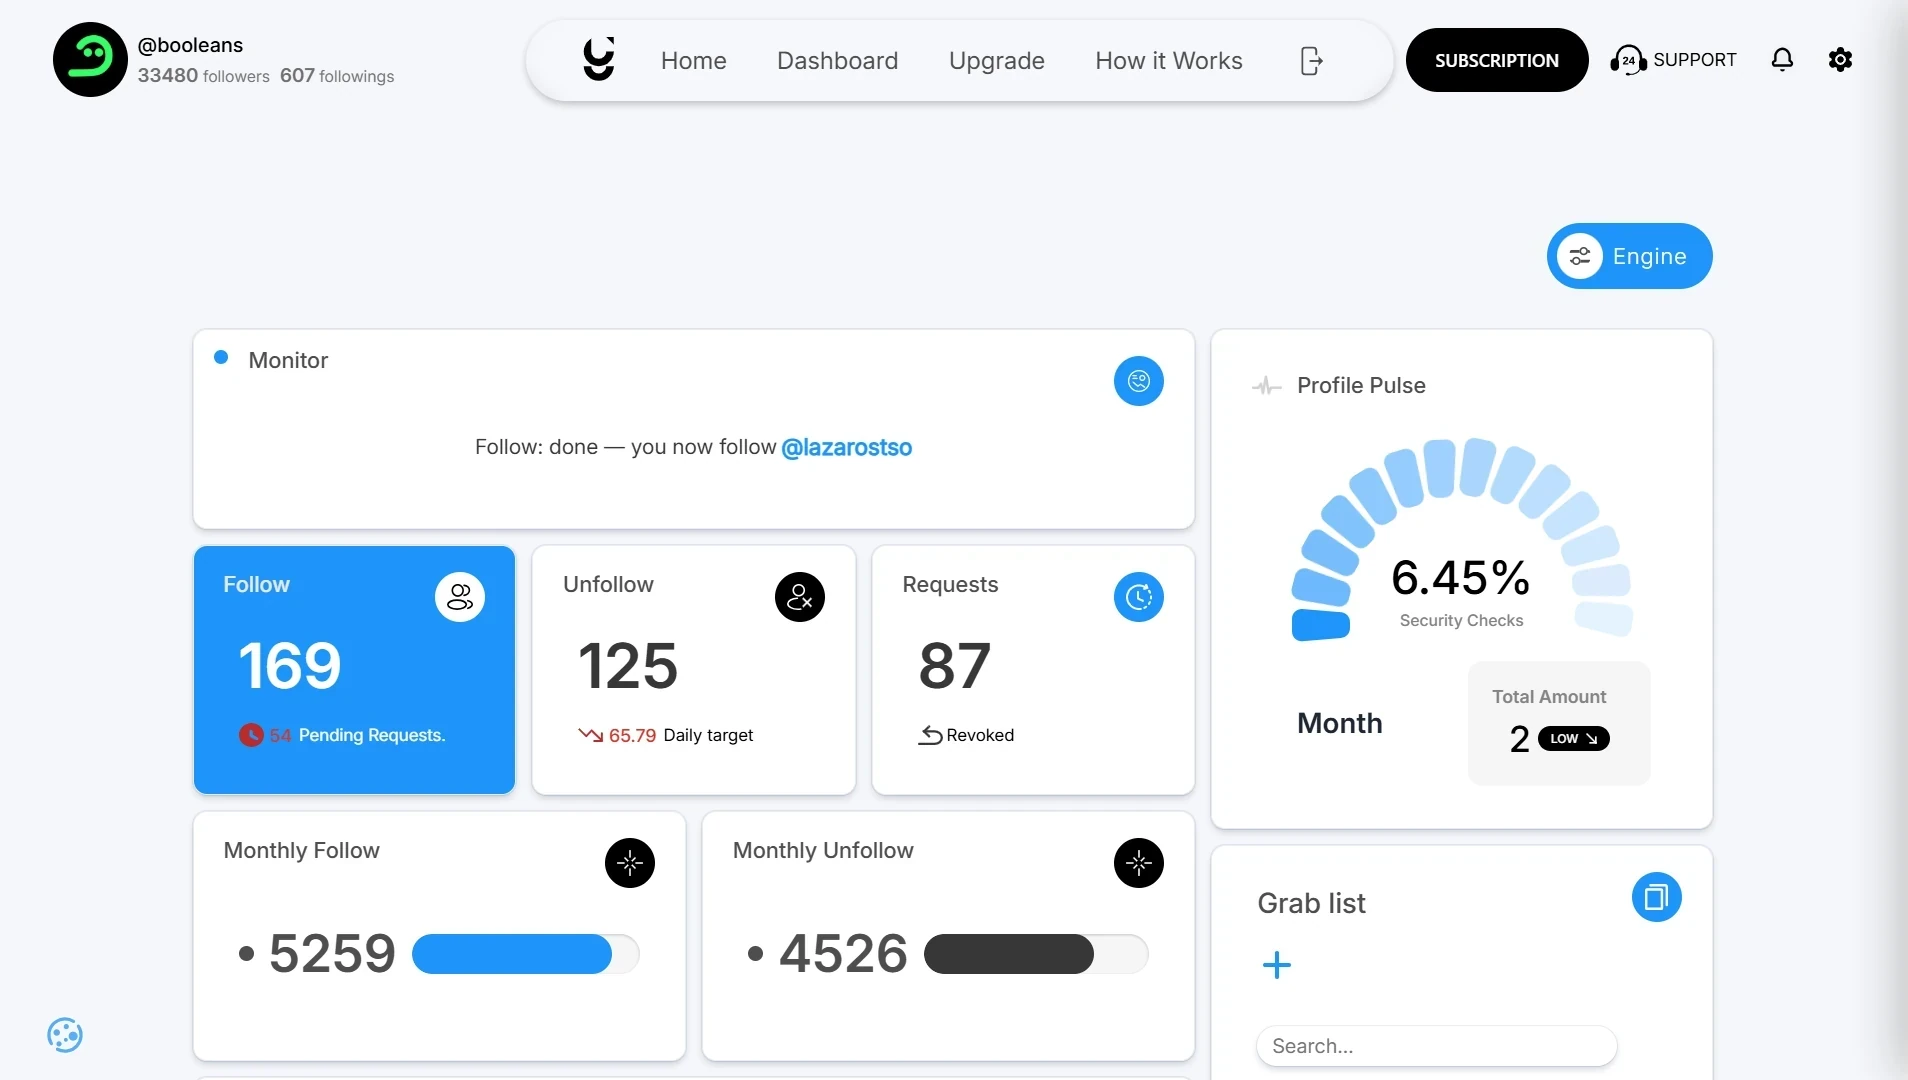1908x1080 pixels.
Task: Click the user icon on the Follow card
Action: point(459,596)
